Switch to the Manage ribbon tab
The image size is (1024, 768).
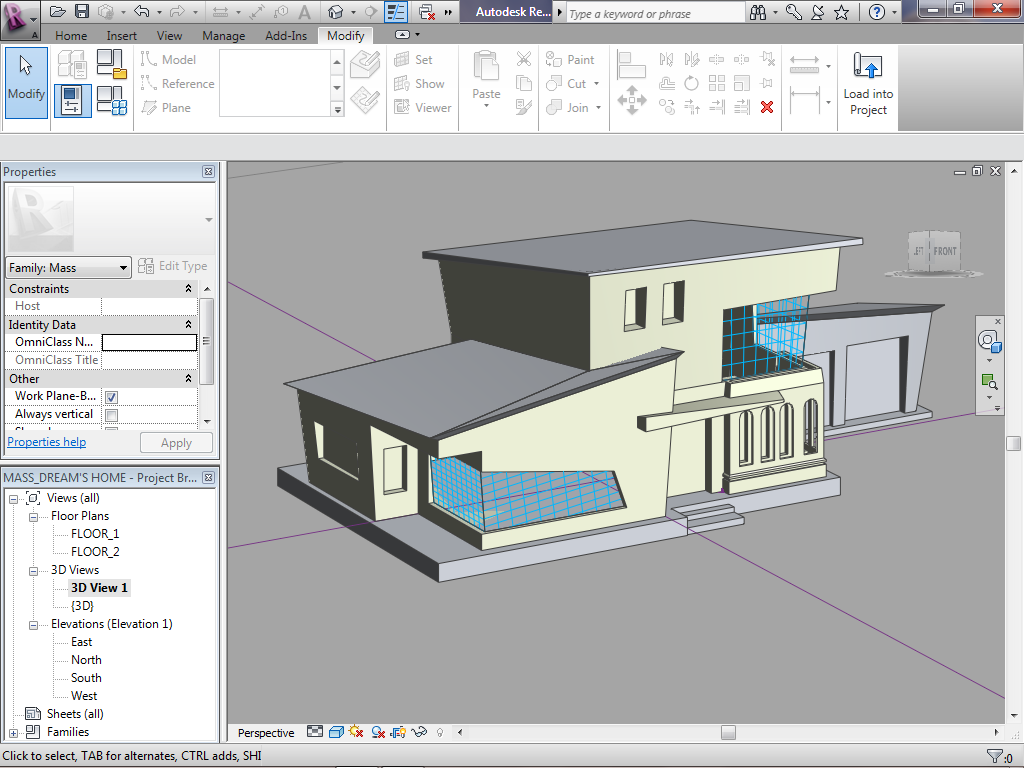[223, 36]
